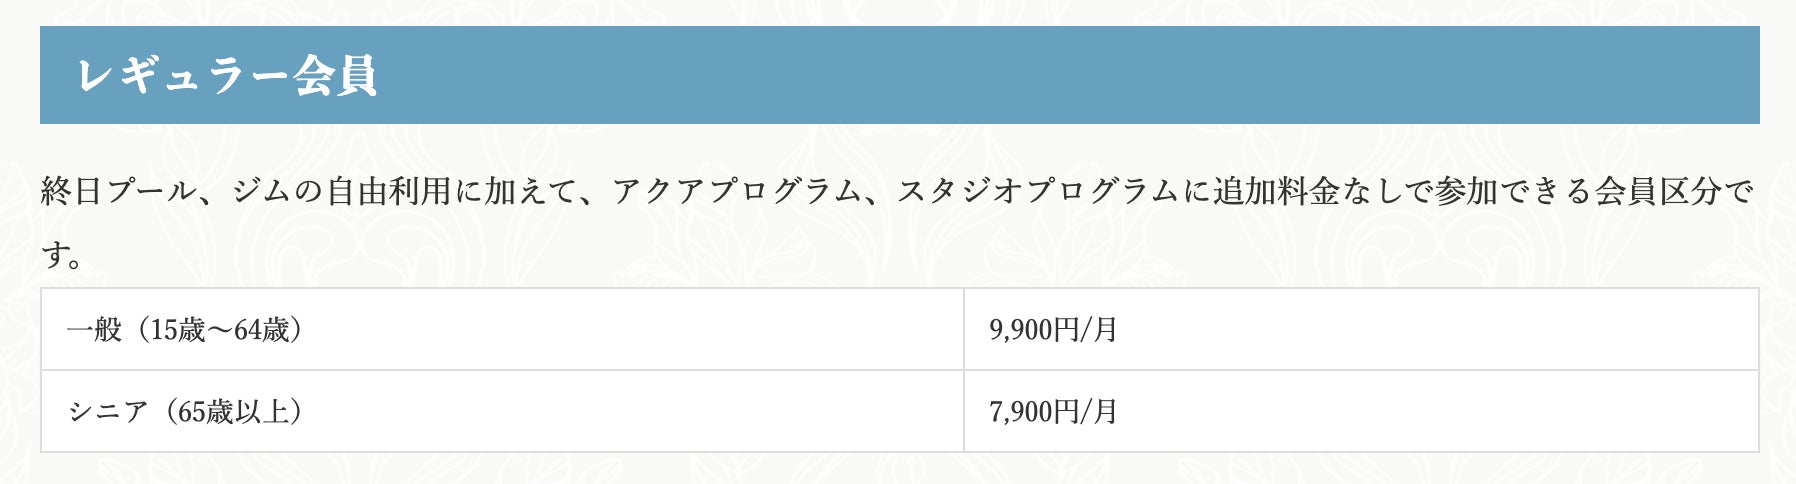Click the 65歳以上 age text
This screenshot has width=1796, height=484.
(234, 411)
